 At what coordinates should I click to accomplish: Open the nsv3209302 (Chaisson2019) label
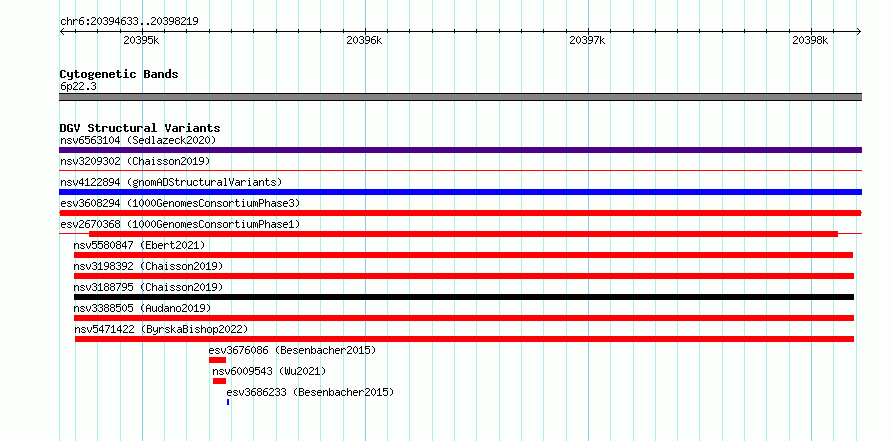[x=135, y=161]
